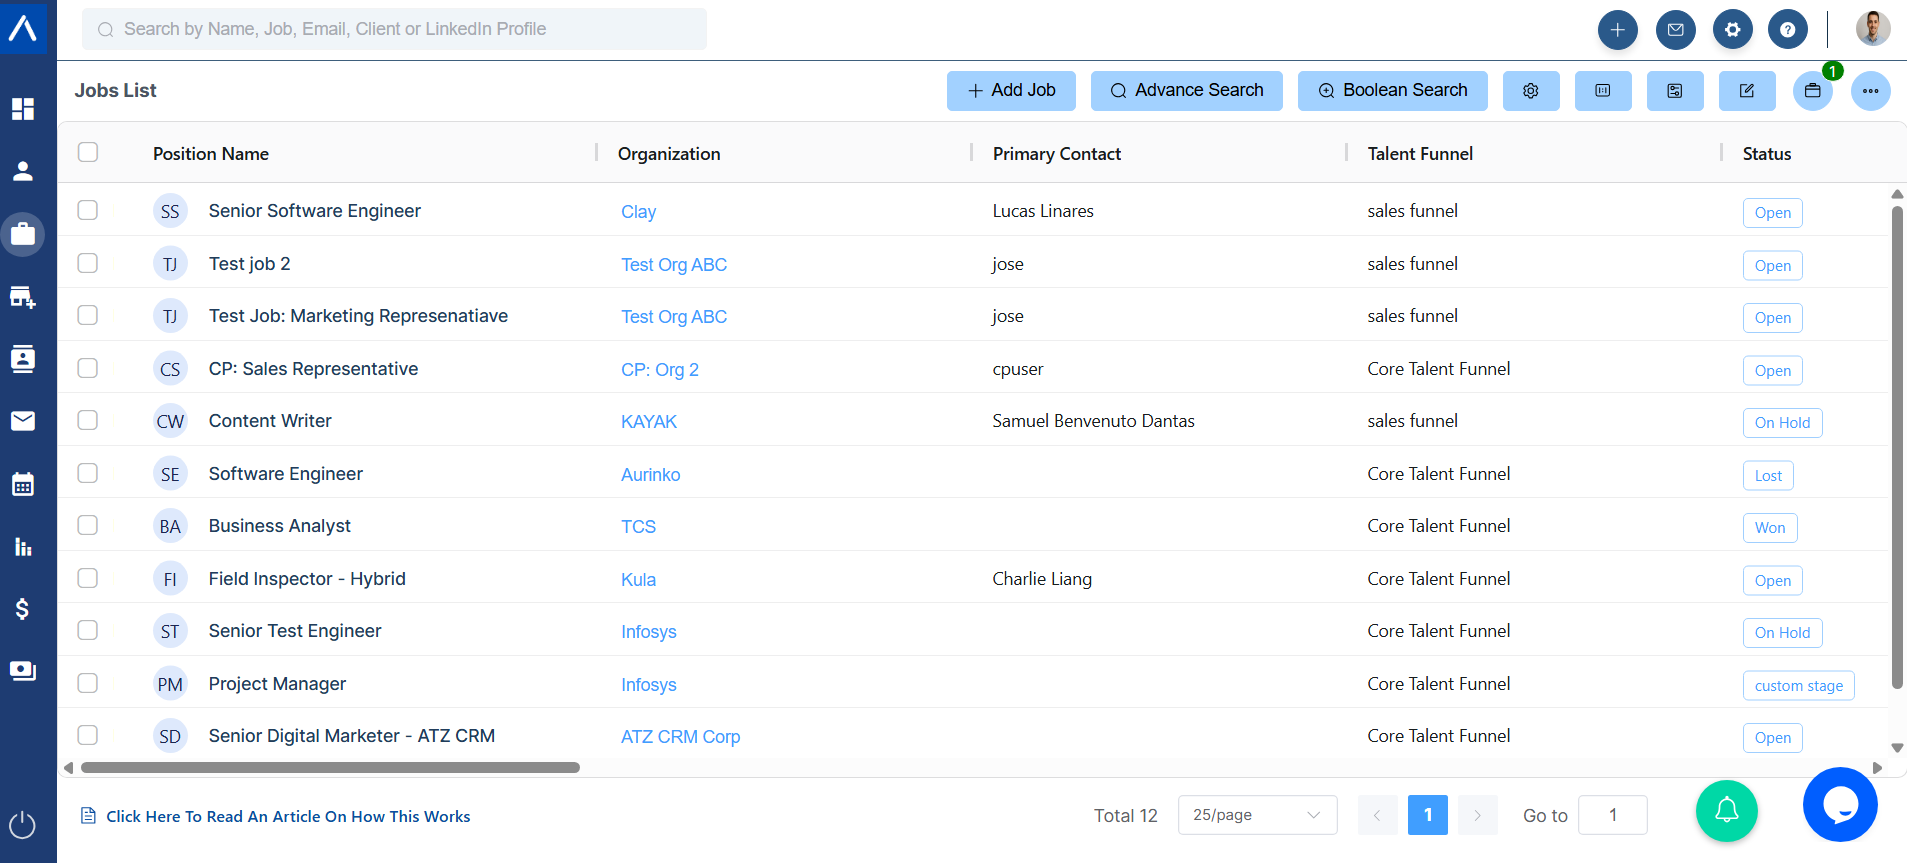1907x863 pixels.
Task: Click the horizontal scrollbar of the table
Action: point(330,768)
